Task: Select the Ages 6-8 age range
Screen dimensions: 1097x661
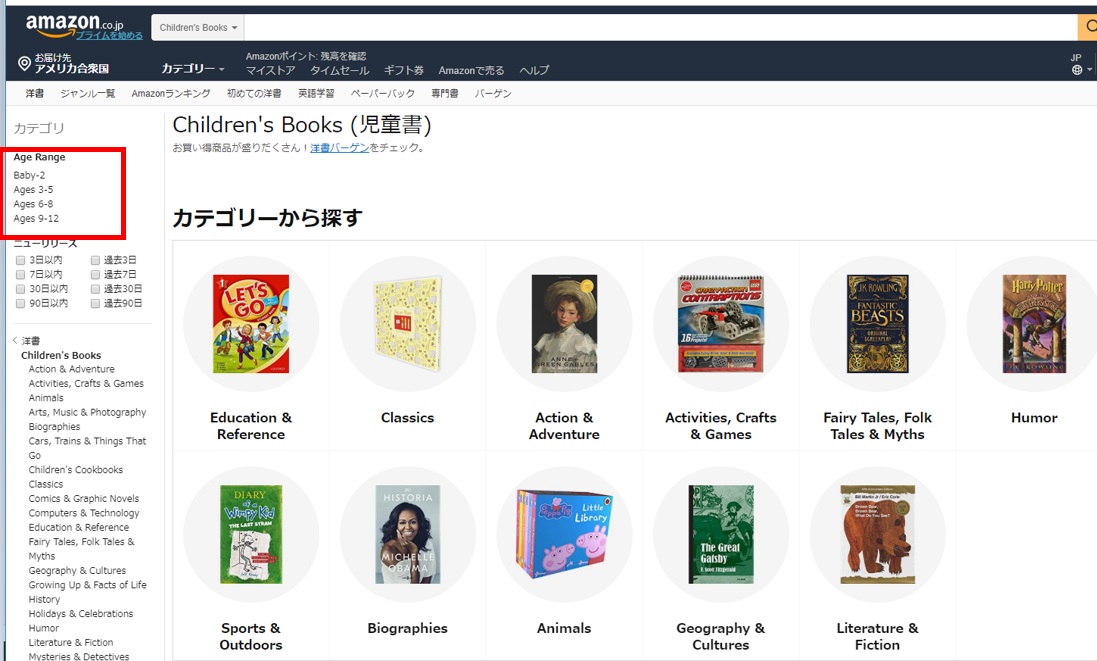Action: click(x=33, y=204)
